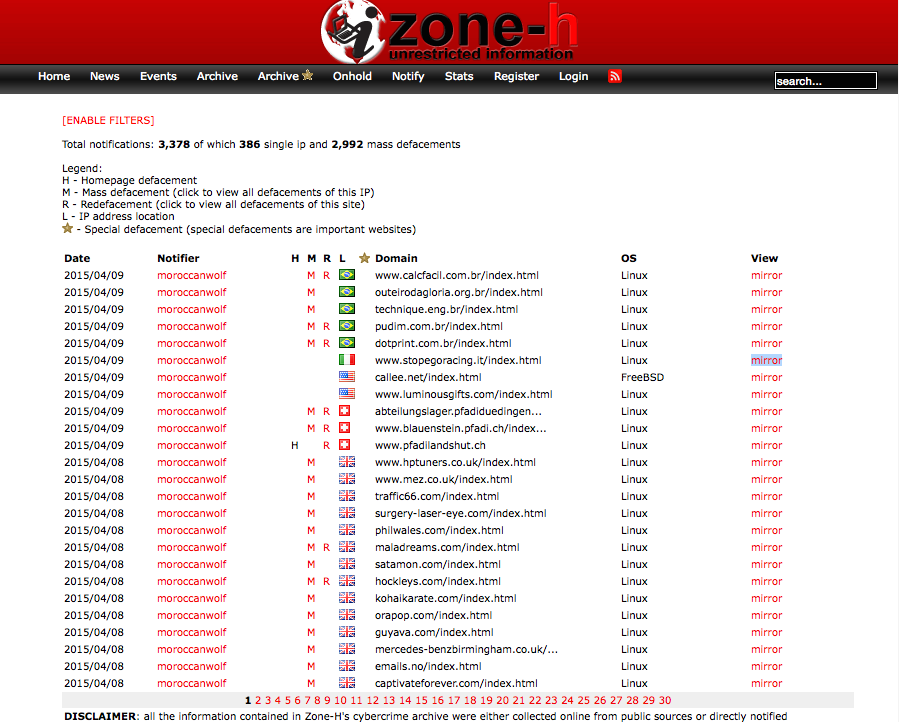The width and height of the screenshot is (899, 722).
Task: Go to page 10 of results
Action: [340, 700]
